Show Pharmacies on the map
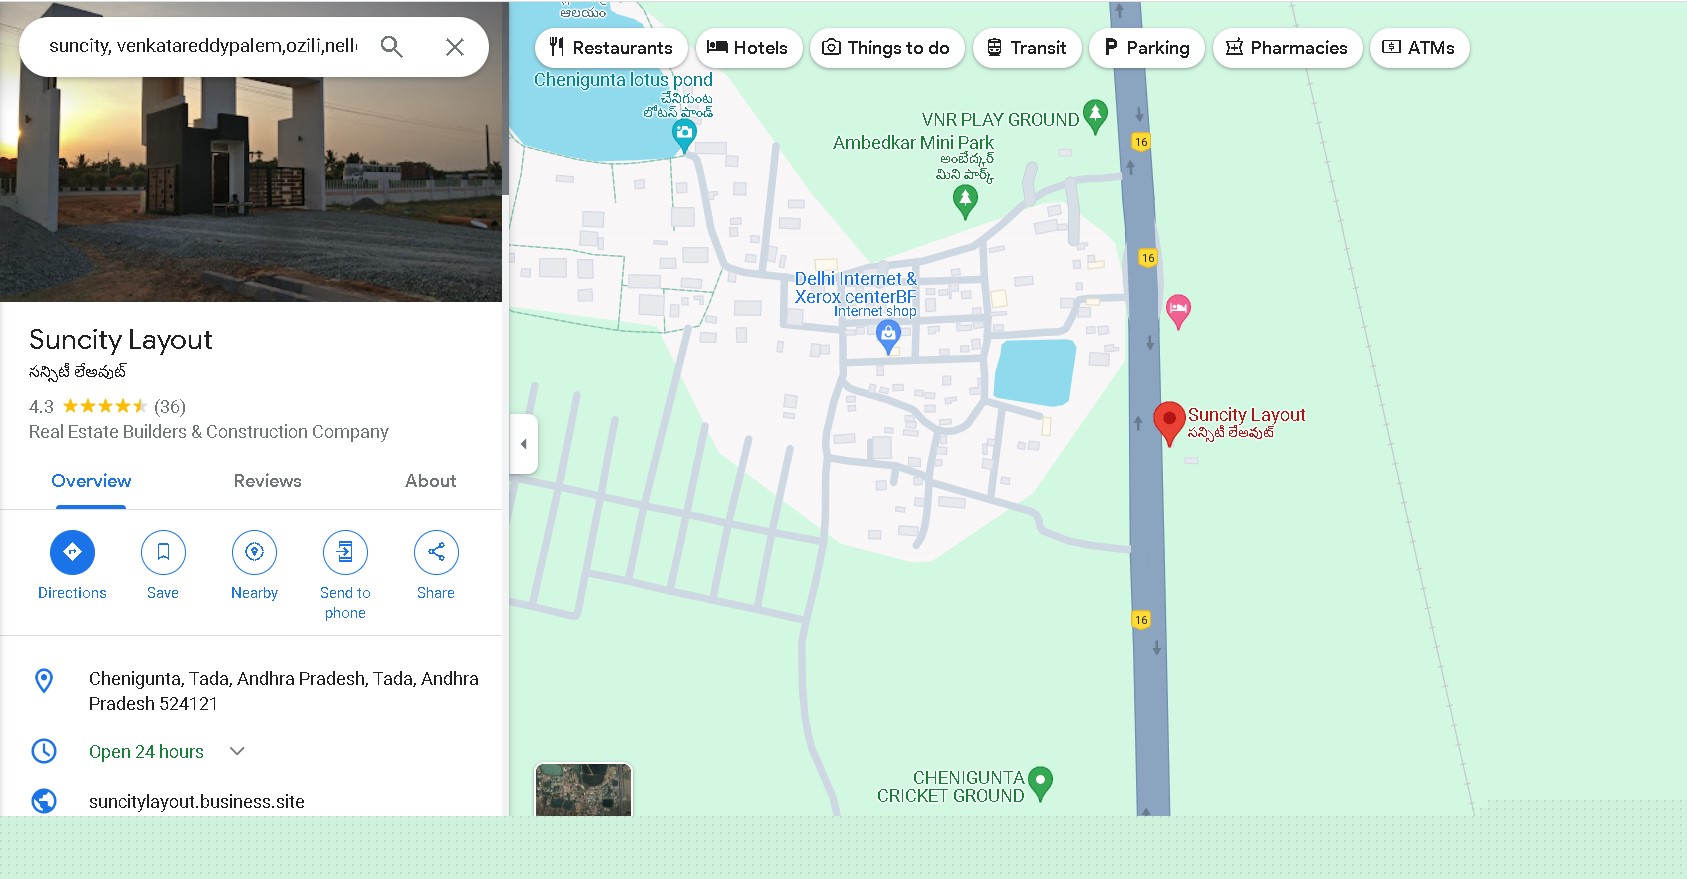 1287,48
